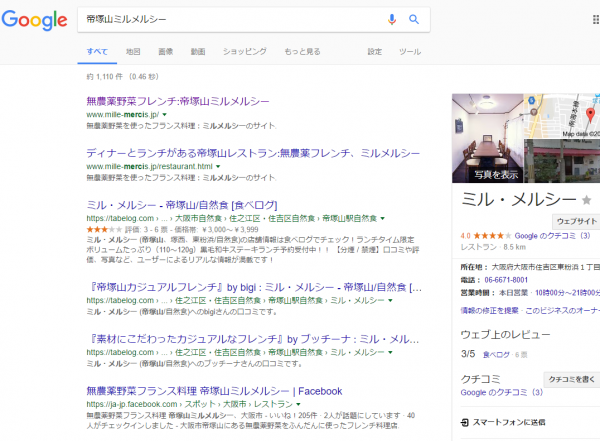600x441 pixels.
Task: Open 『素材にこだわったカジュアルなフレンチ』by ブッチーナ result
Action: (x=253, y=339)
